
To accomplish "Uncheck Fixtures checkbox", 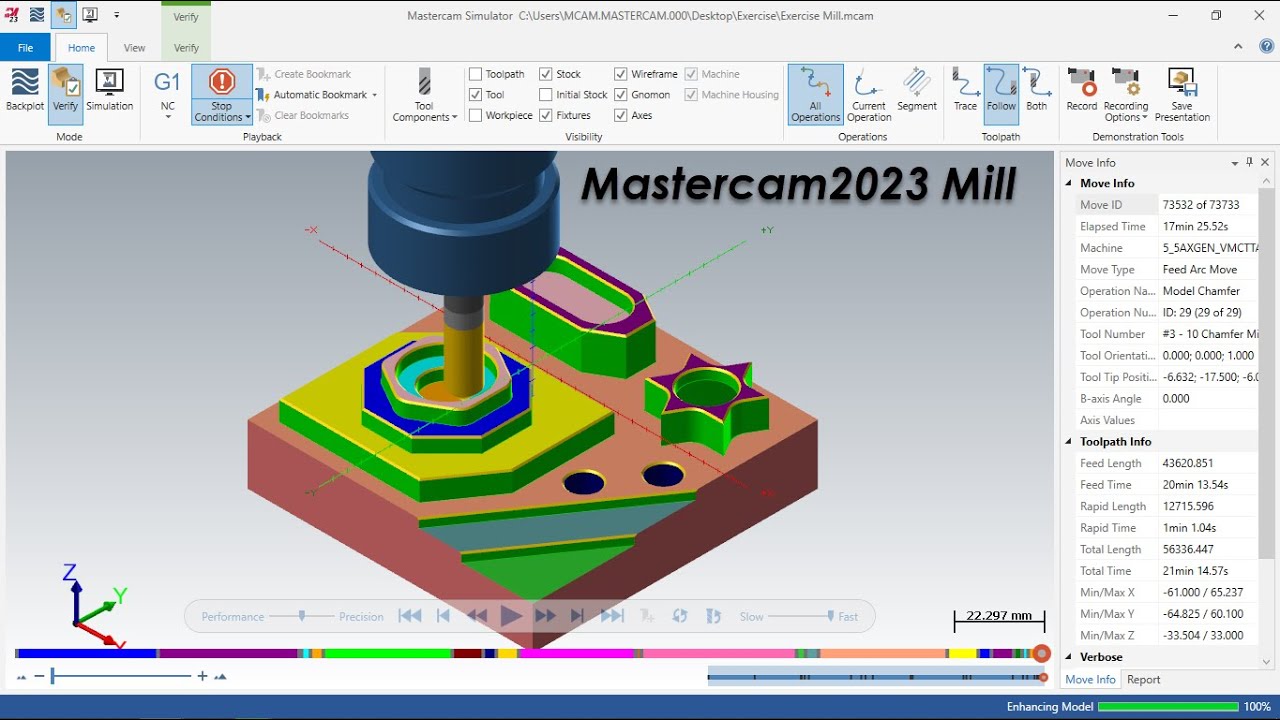I will coord(546,115).
